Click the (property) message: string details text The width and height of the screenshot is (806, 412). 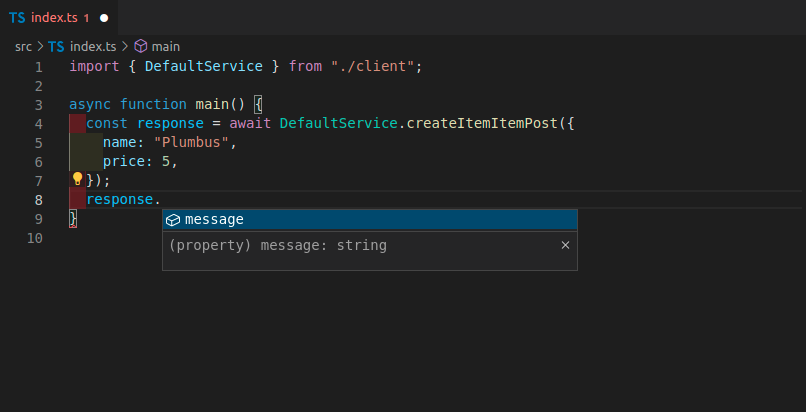pyautogui.click(x=278, y=245)
